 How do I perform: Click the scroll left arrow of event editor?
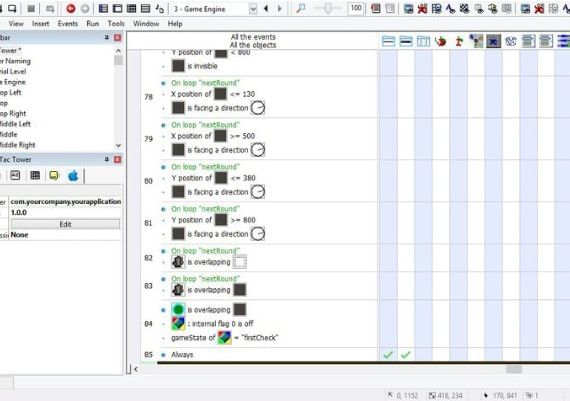136,369
